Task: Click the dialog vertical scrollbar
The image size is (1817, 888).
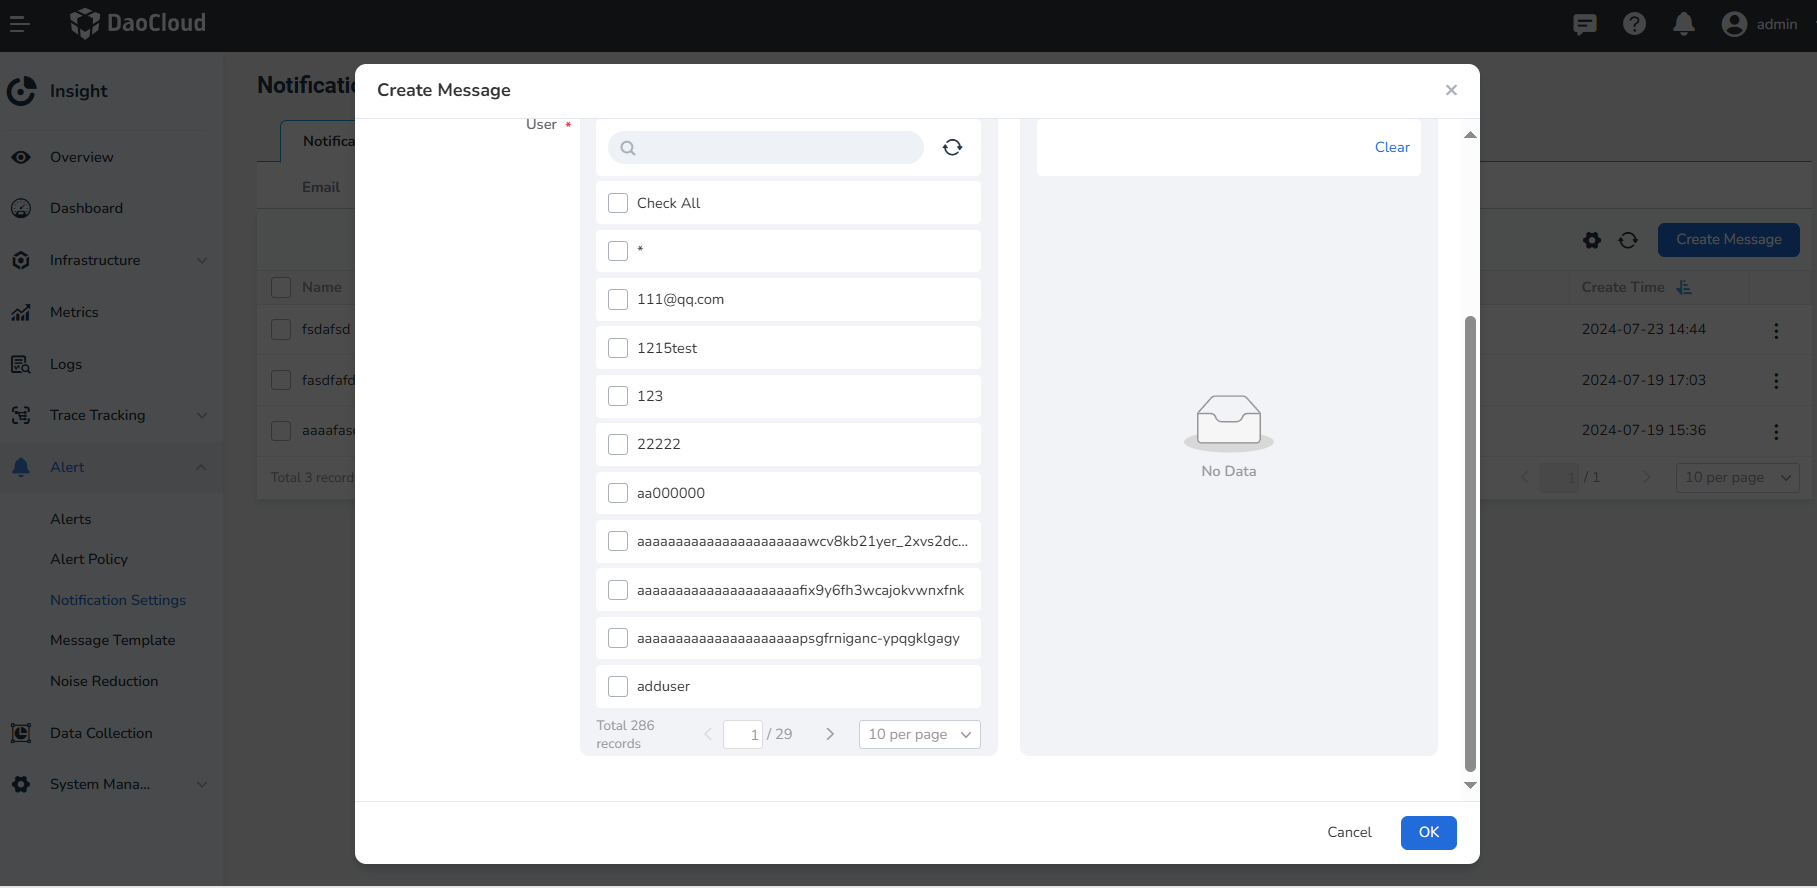Action: click(1470, 540)
